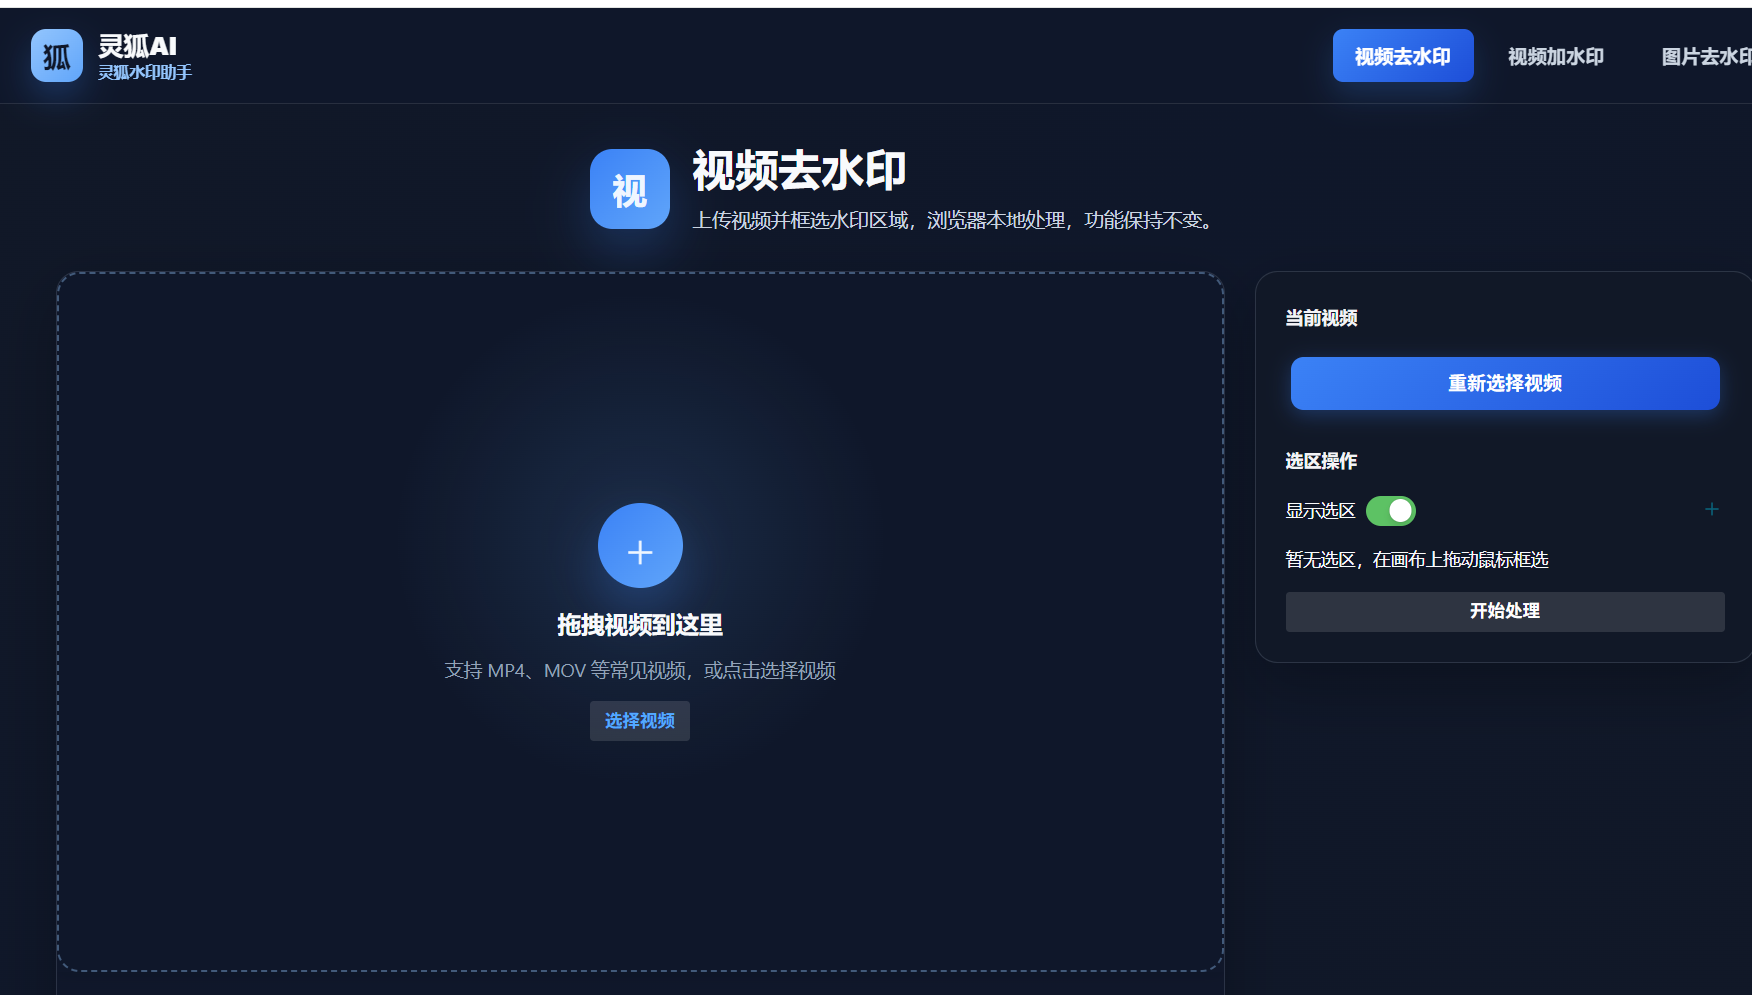Switch to the 图片去水印 tab

1706,56
